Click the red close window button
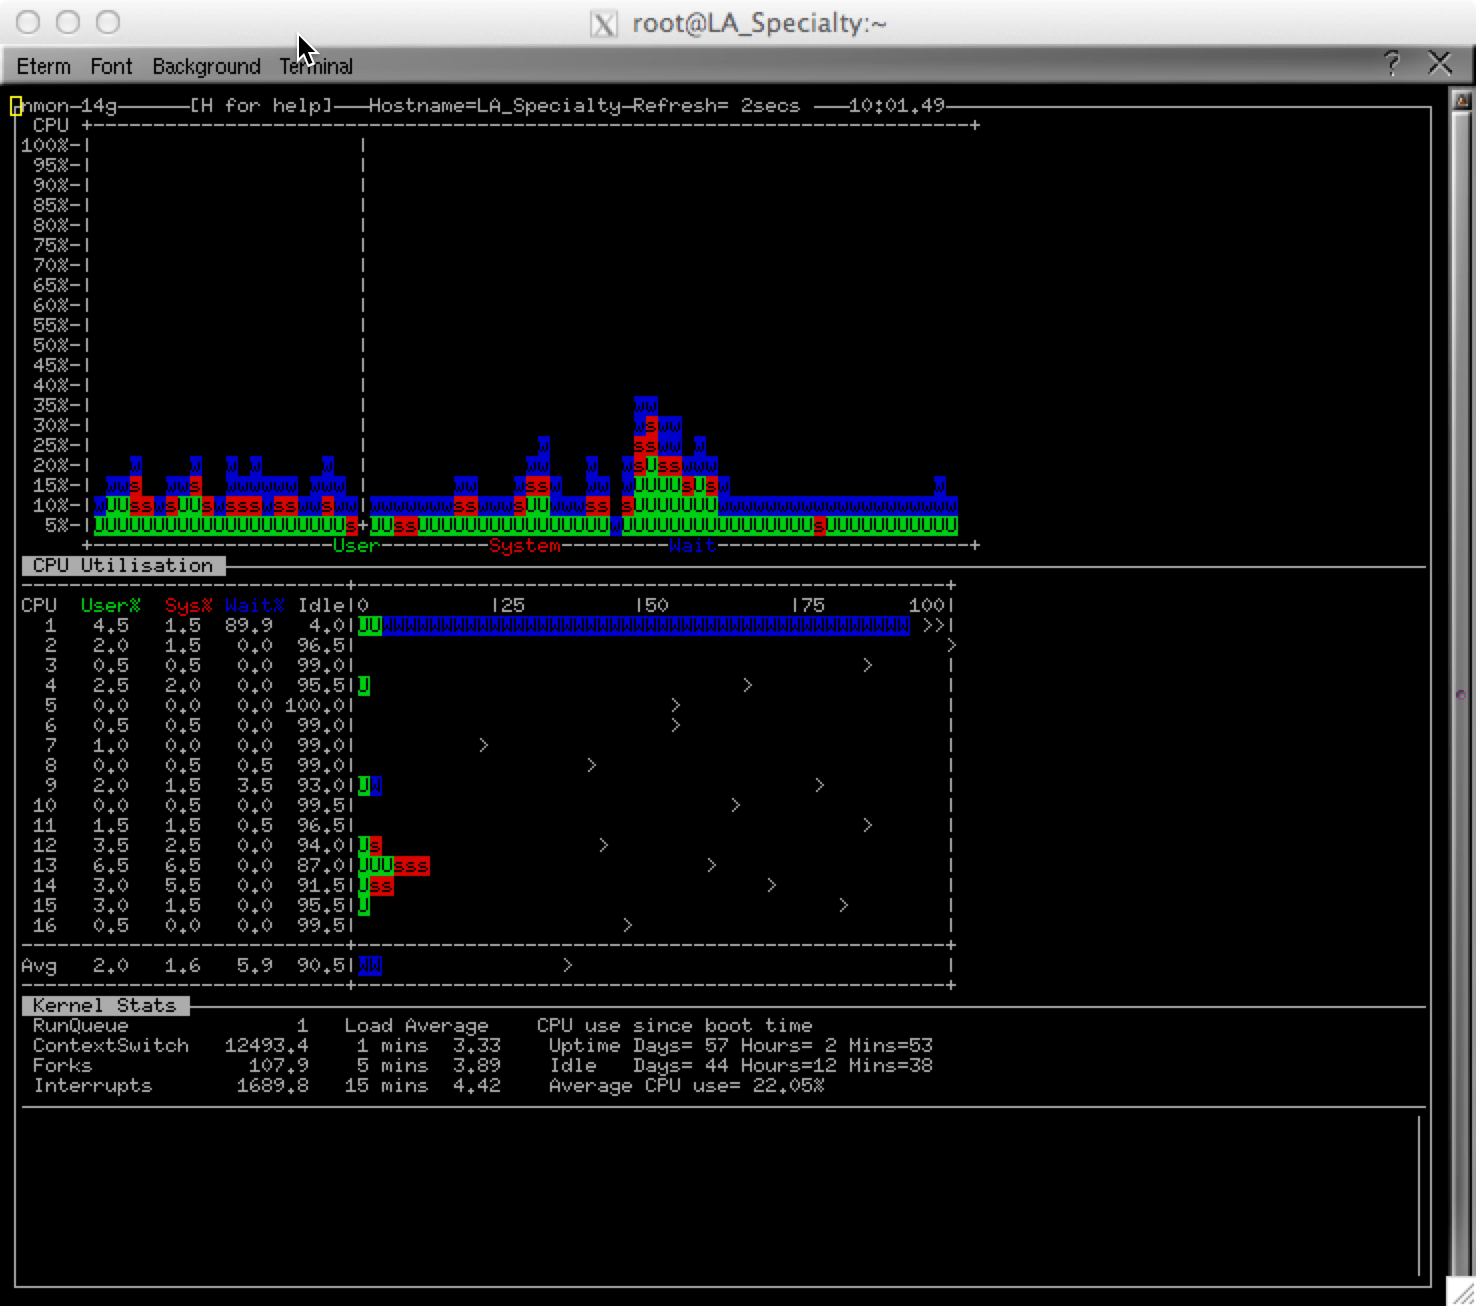Image resolution: width=1476 pixels, height=1306 pixels. click(x=29, y=22)
